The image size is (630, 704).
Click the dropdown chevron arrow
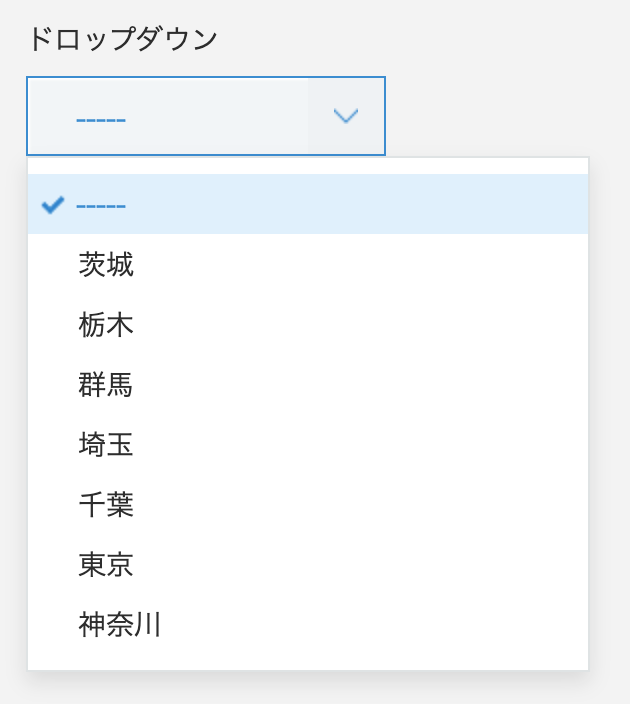click(346, 116)
